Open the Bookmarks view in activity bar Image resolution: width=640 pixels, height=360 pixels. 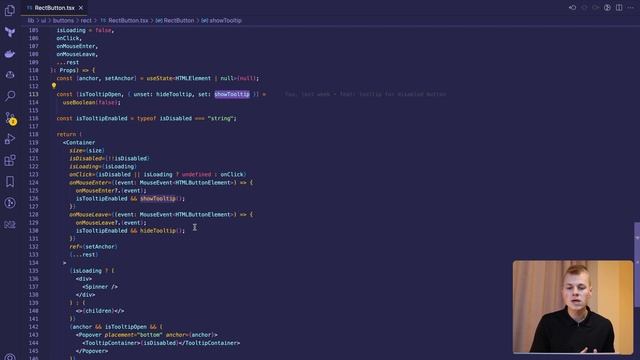coord(10,182)
